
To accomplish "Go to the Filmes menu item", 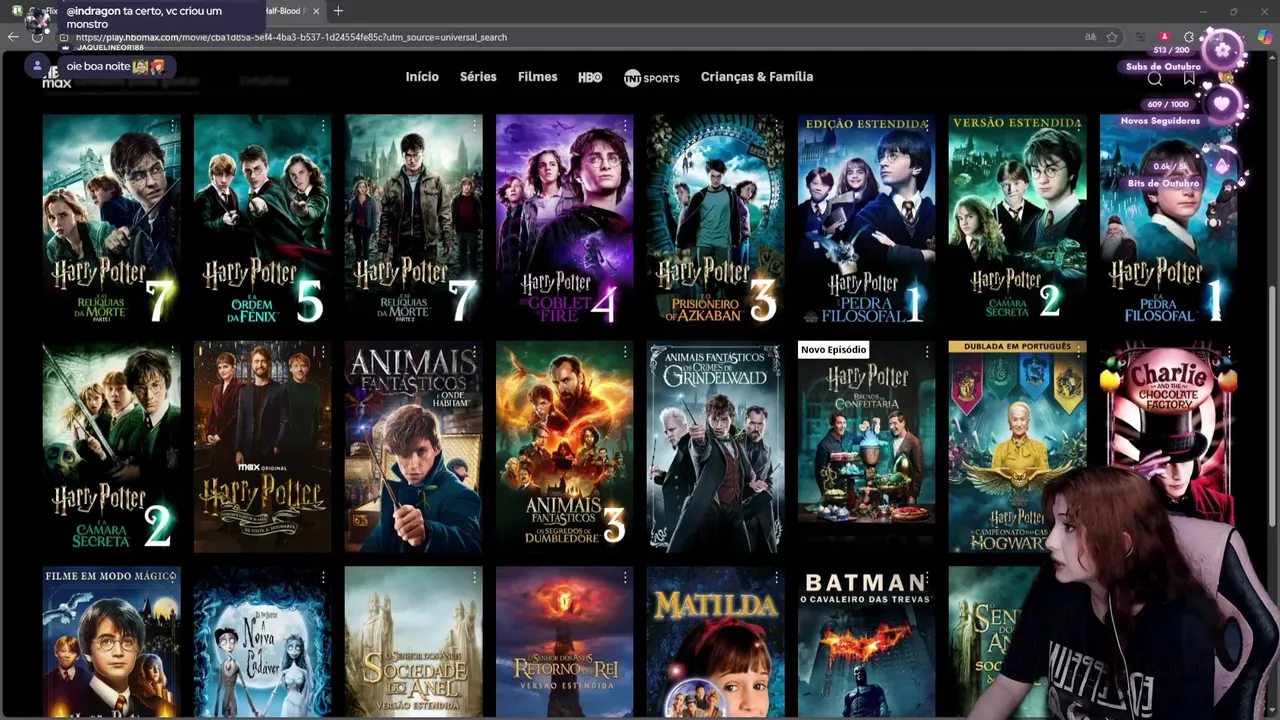I will pyautogui.click(x=537, y=77).
